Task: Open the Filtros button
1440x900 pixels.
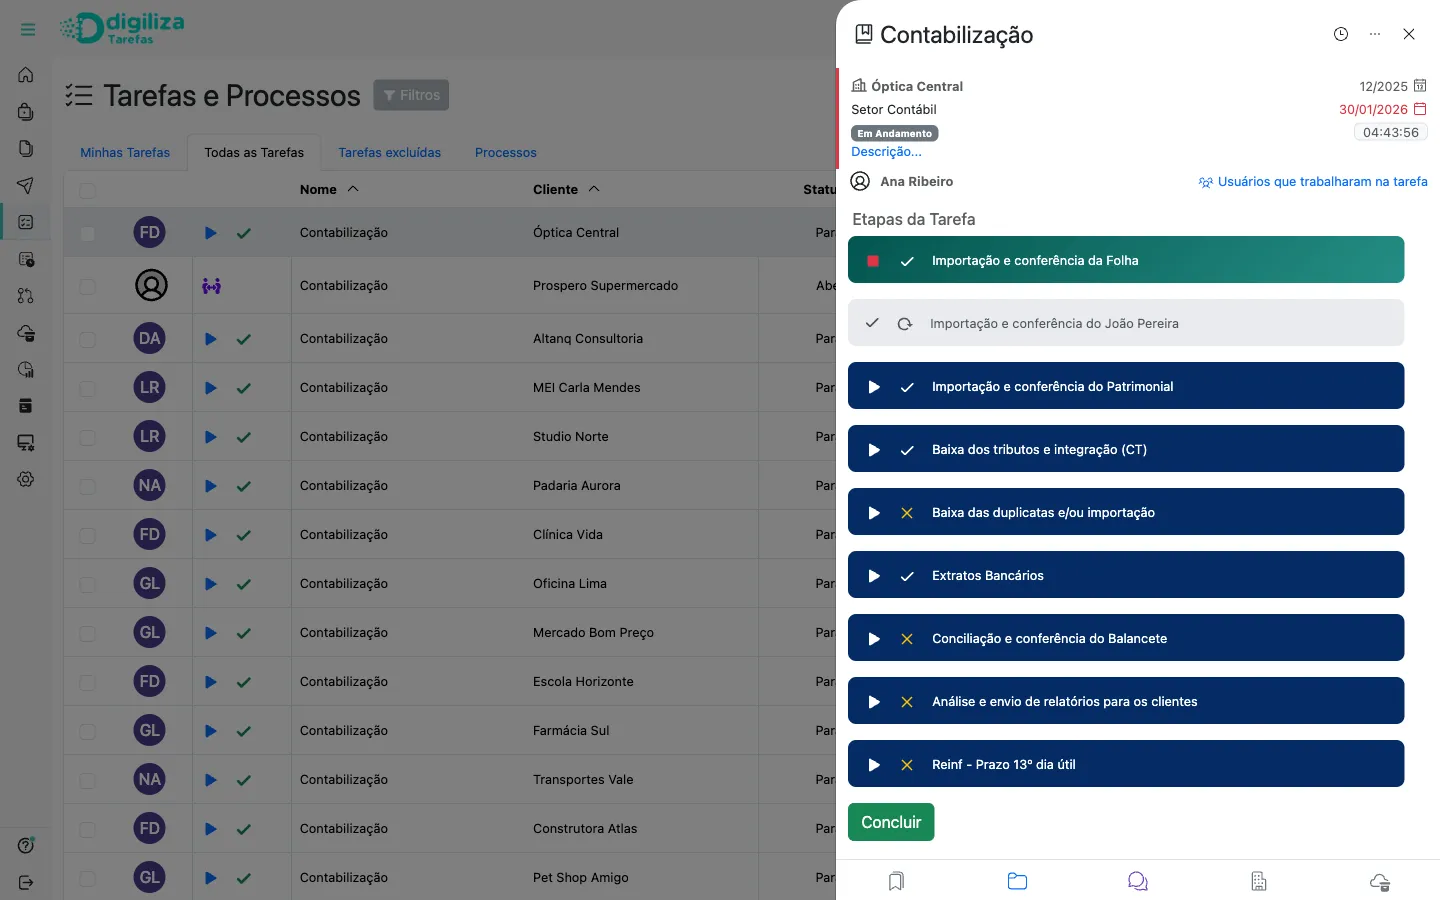Action: tap(411, 95)
